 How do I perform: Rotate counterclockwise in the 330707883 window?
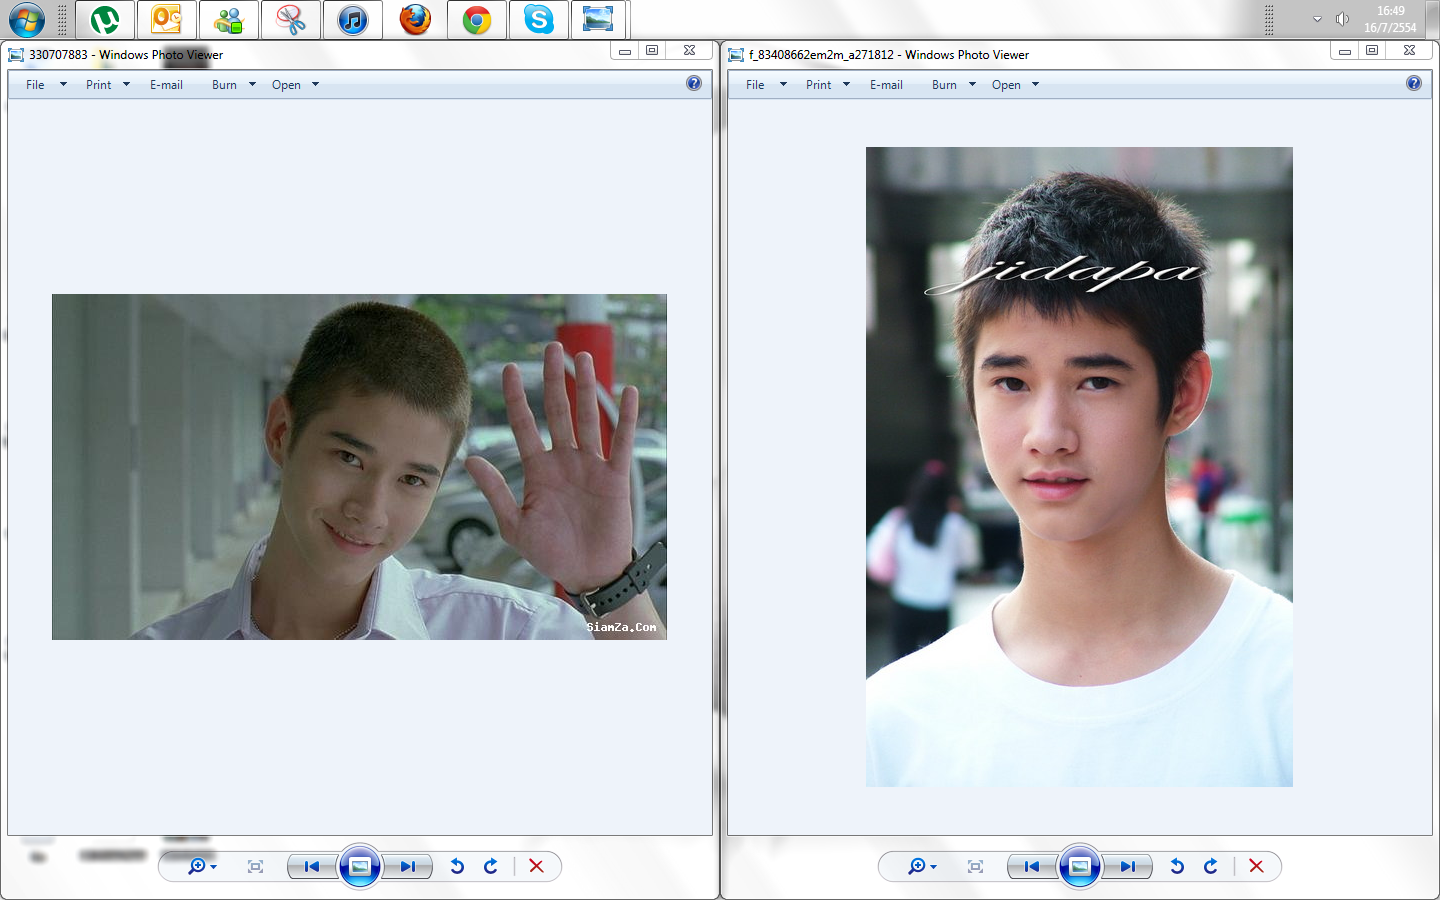coord(457,866)
